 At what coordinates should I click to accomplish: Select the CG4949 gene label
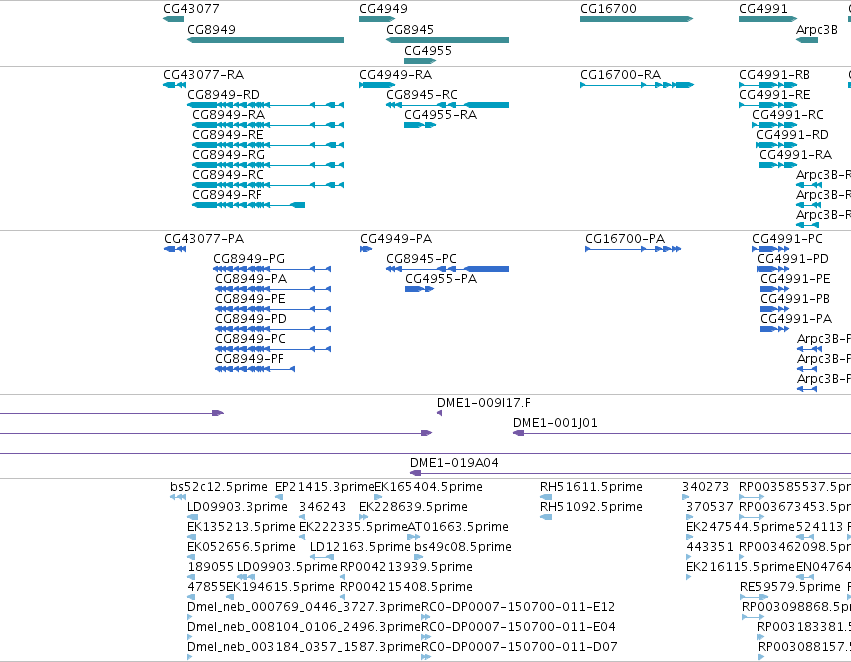click(x=383, y=9)
